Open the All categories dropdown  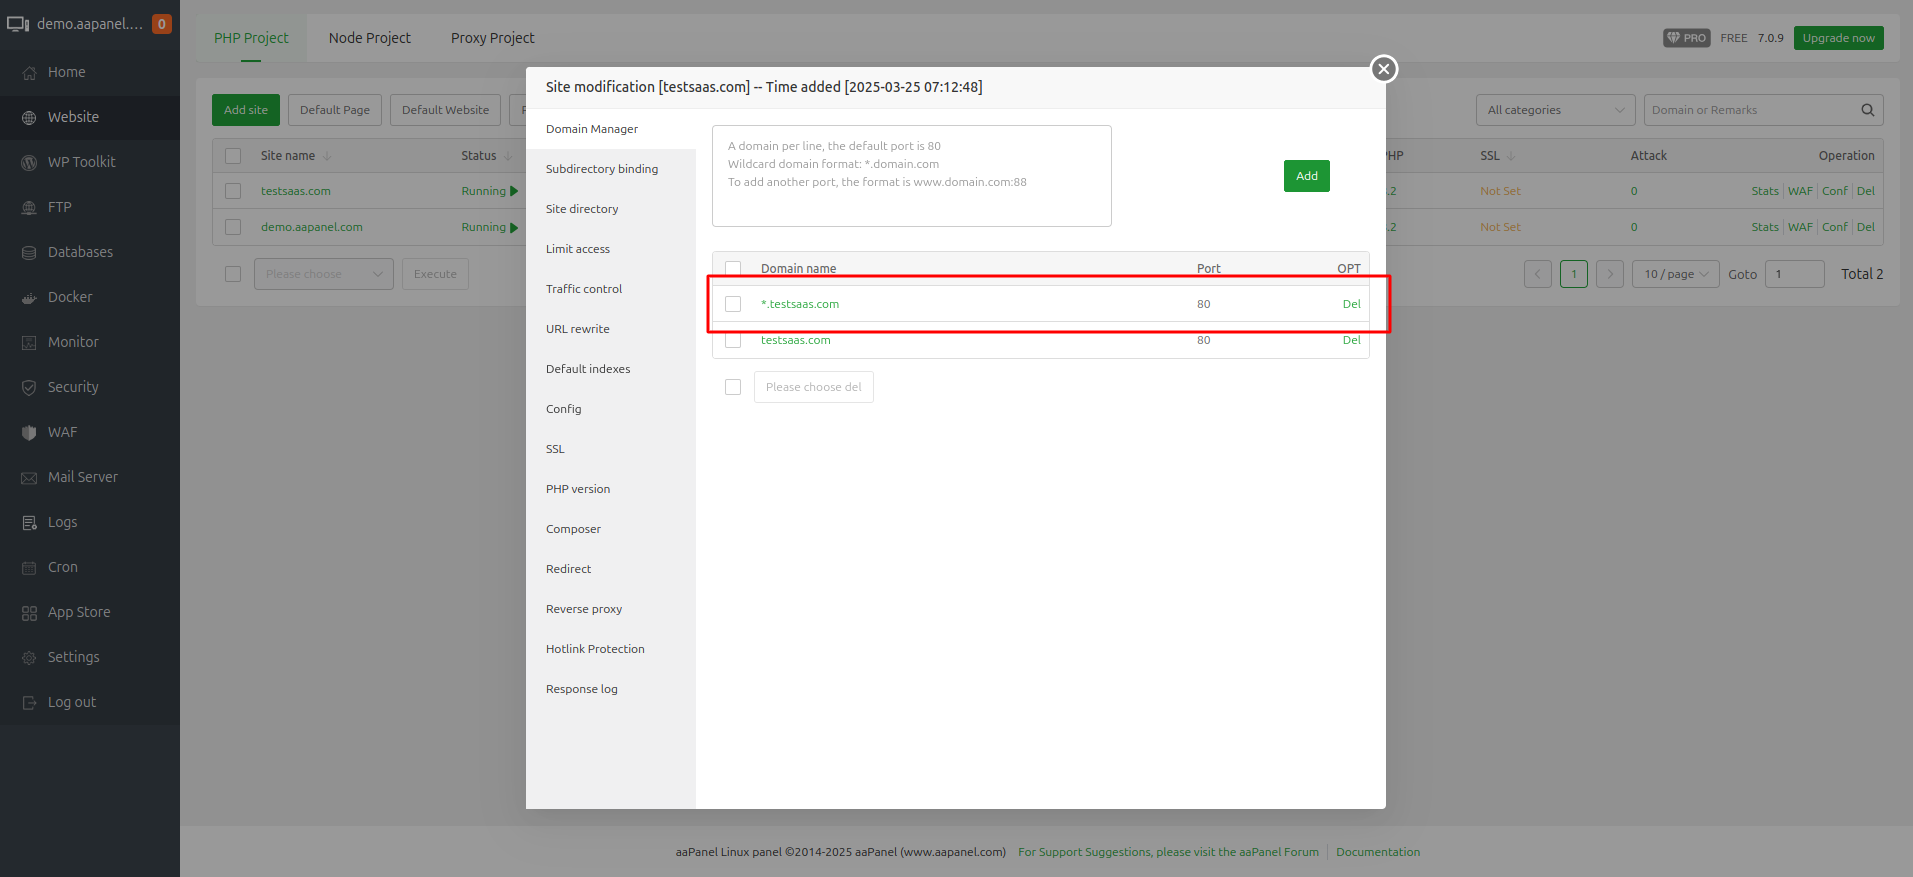click(1554, 110)
